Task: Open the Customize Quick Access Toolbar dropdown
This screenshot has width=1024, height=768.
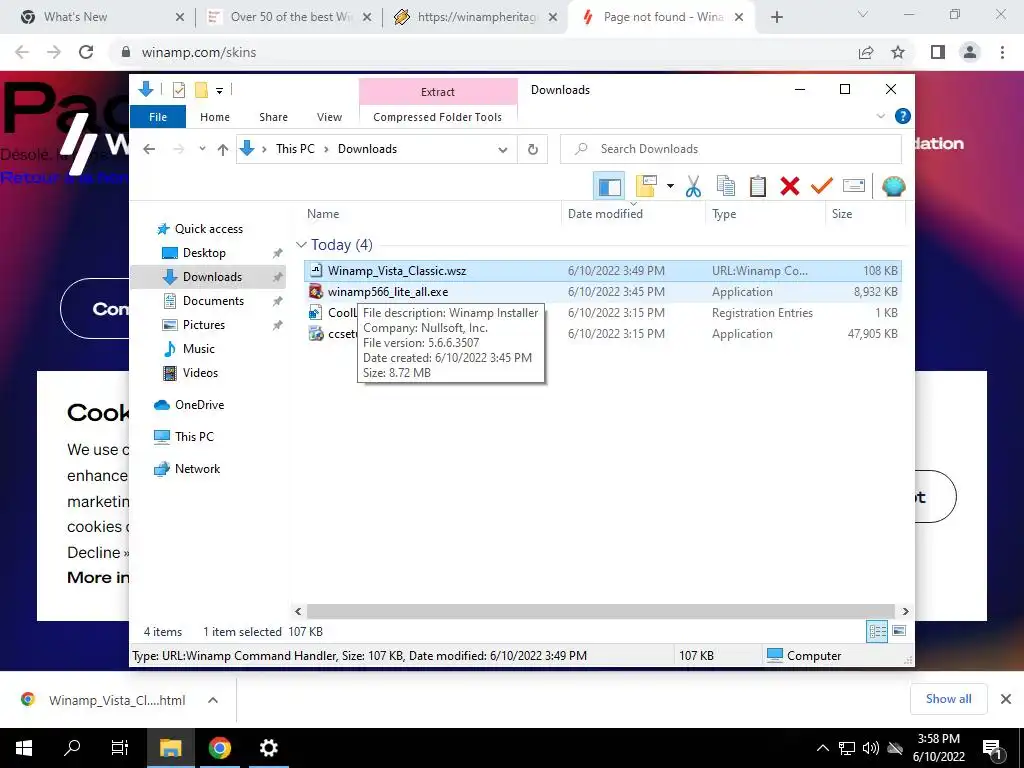Action: click(219, 91)
